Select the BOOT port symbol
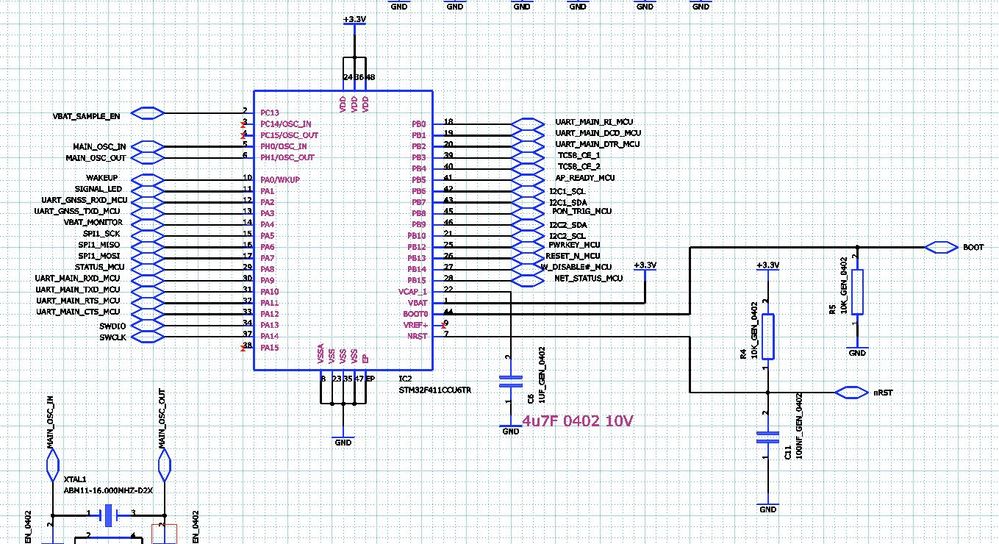Viewport: 999px width, 544px height. [941, 247]
